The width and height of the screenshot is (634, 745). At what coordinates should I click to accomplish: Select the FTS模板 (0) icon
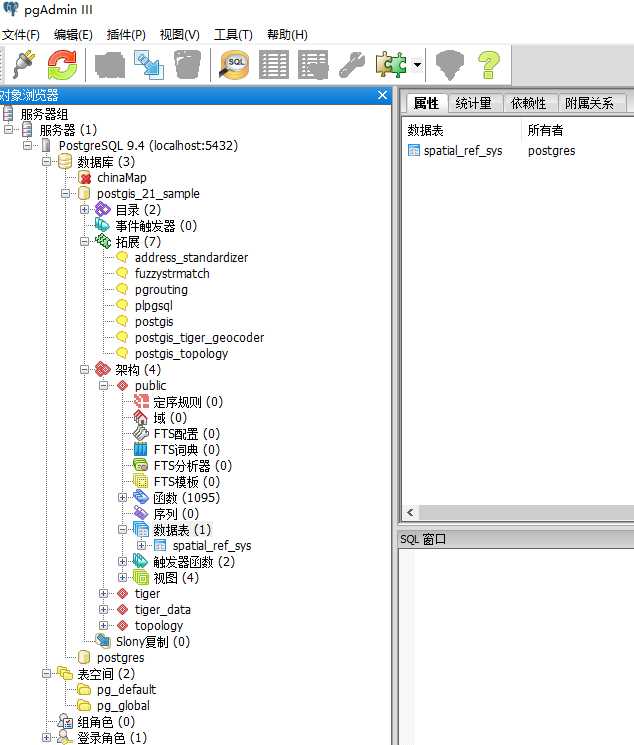(x=141, y=481)
